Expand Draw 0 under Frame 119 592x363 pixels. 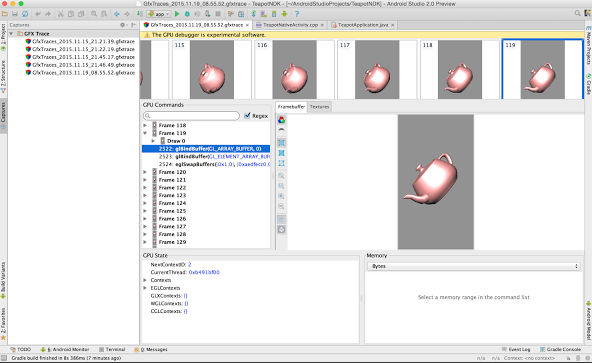[x=153, y=141]
